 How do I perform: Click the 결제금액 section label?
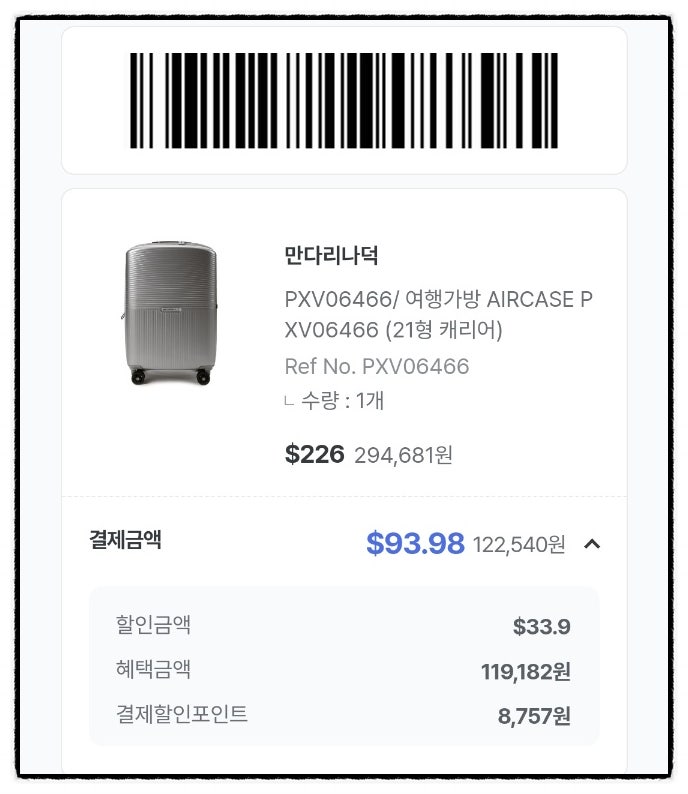(125, 541)
